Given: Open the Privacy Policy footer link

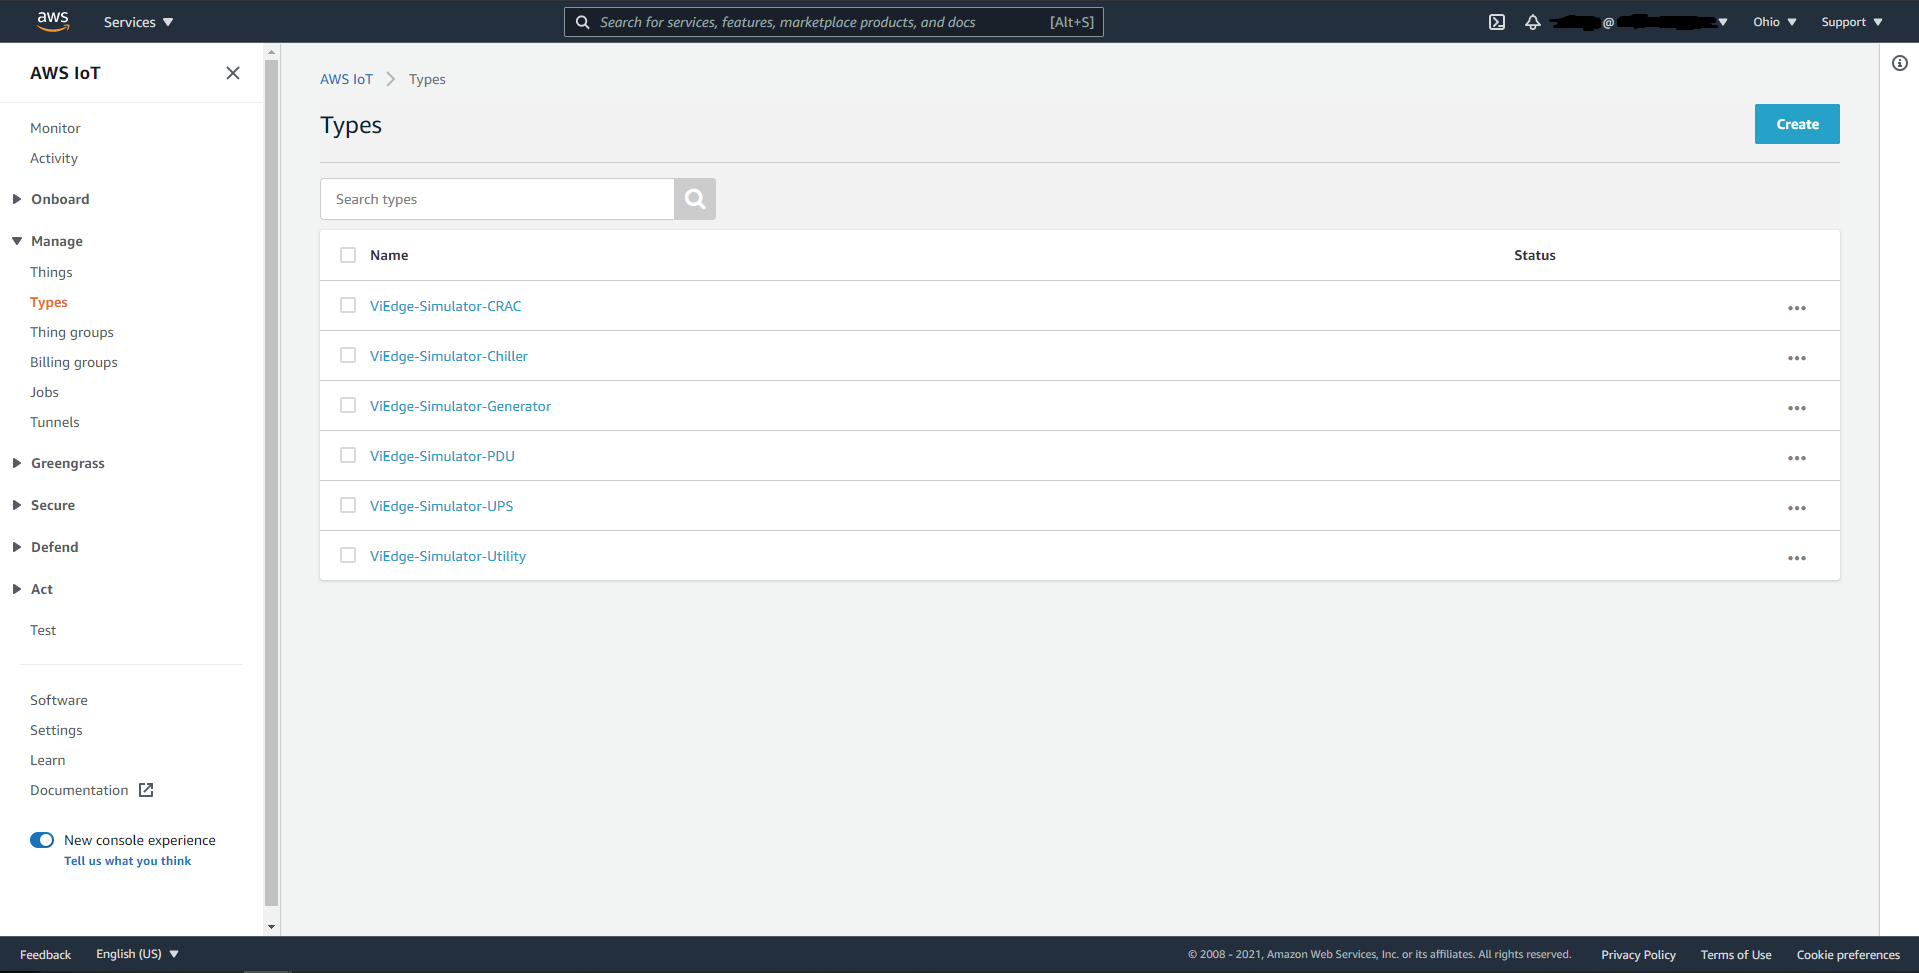Looking at the screenshot, I should 1638,955.
